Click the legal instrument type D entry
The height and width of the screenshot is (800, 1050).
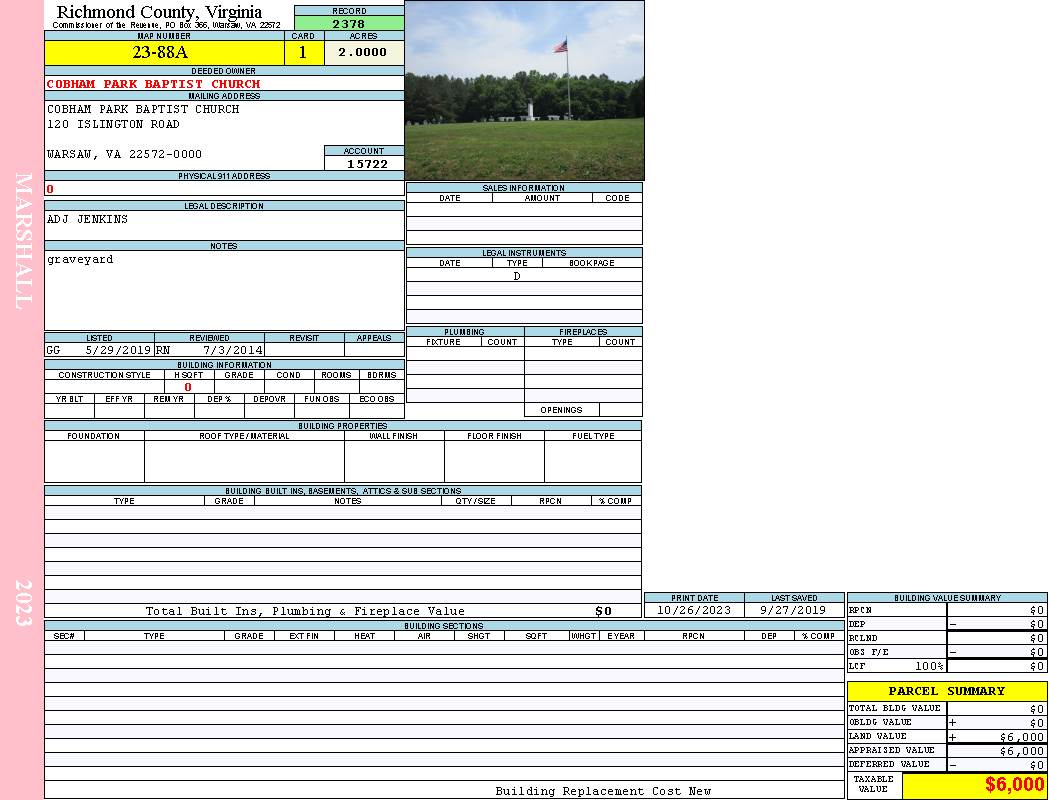point(517,276)
